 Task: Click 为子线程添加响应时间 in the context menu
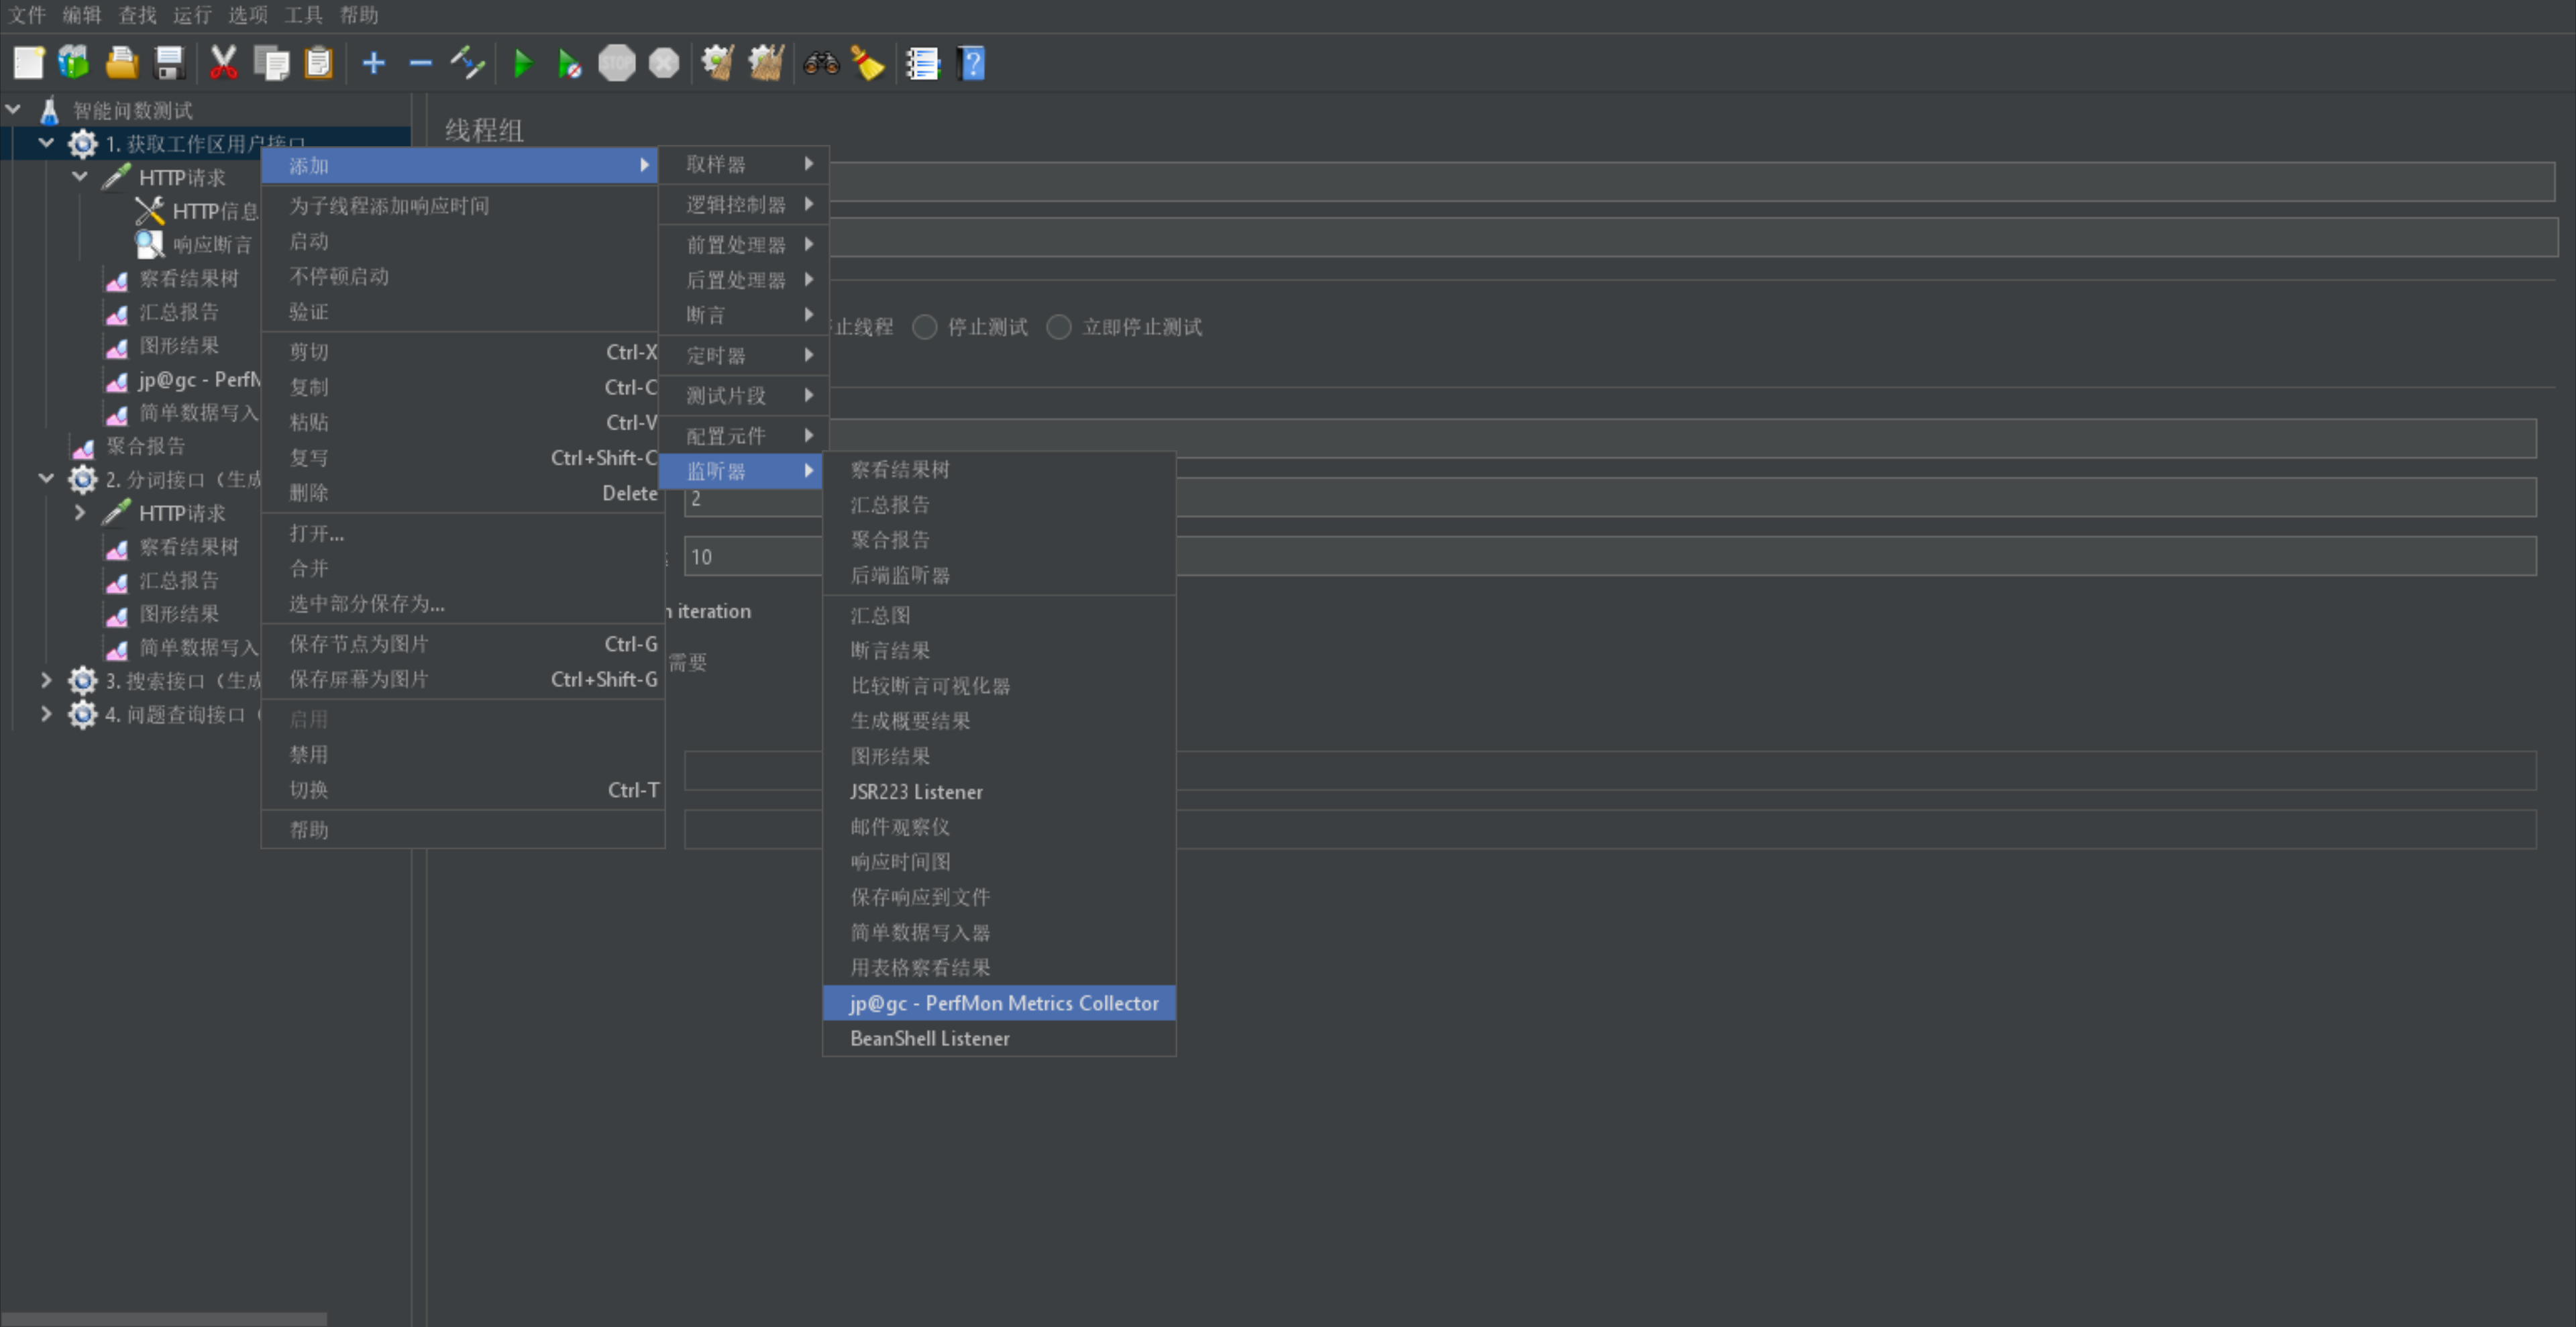[x=462, y=206]
